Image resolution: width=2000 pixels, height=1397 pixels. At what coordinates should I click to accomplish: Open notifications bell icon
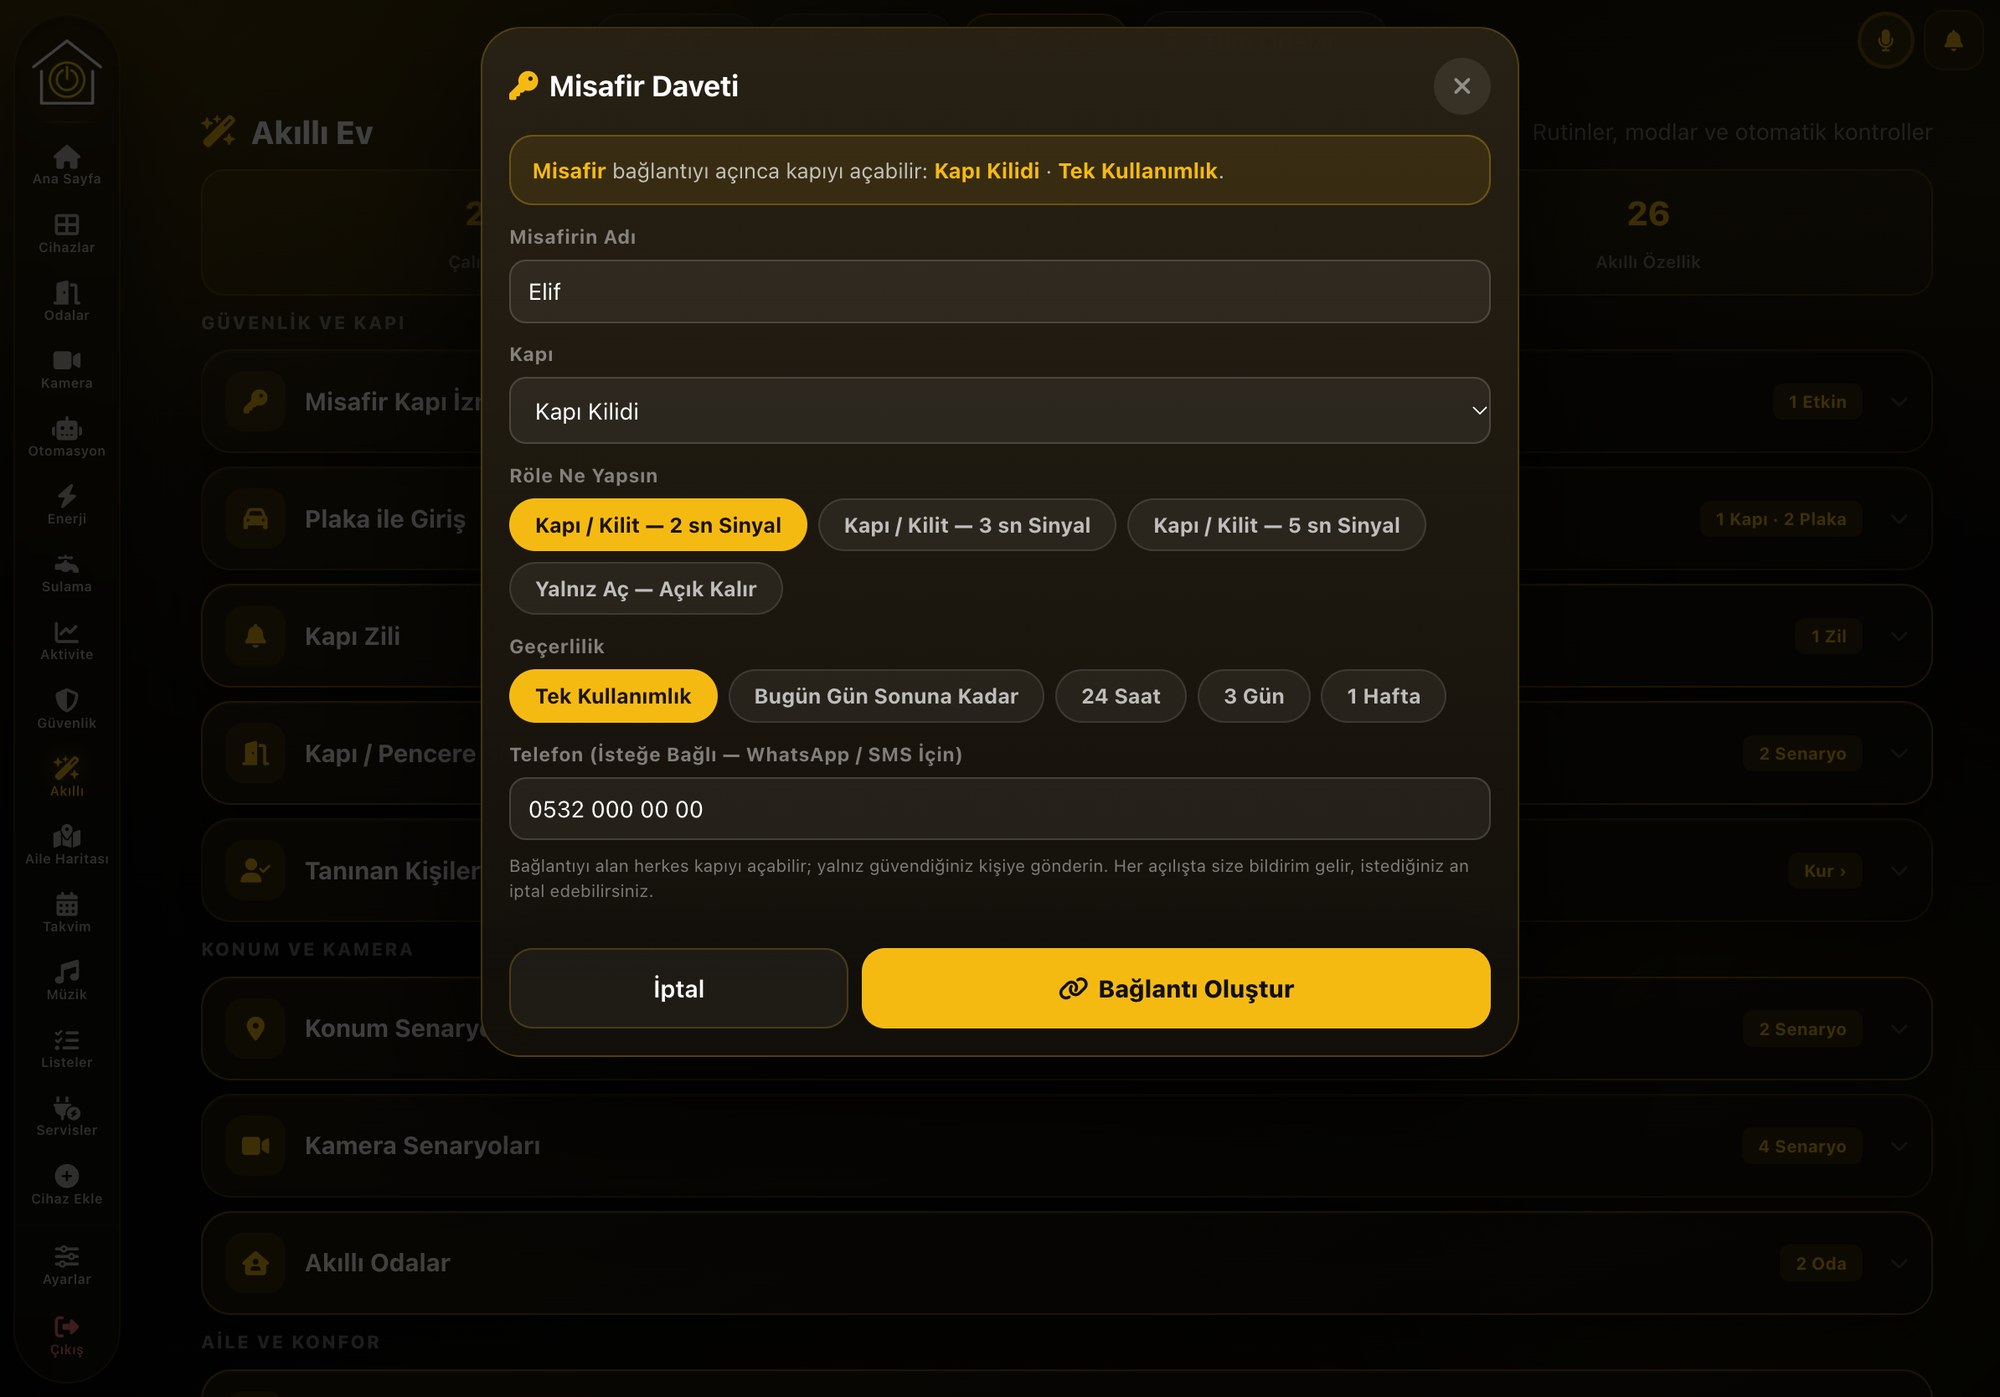pyautogui.click(x=1953, y=40)
